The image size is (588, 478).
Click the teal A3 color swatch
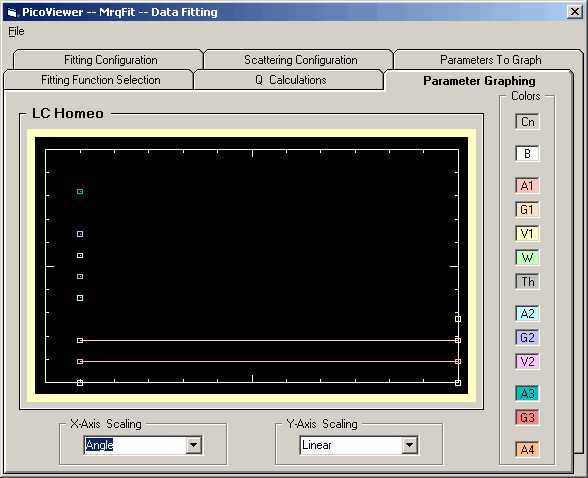[527, 393]
